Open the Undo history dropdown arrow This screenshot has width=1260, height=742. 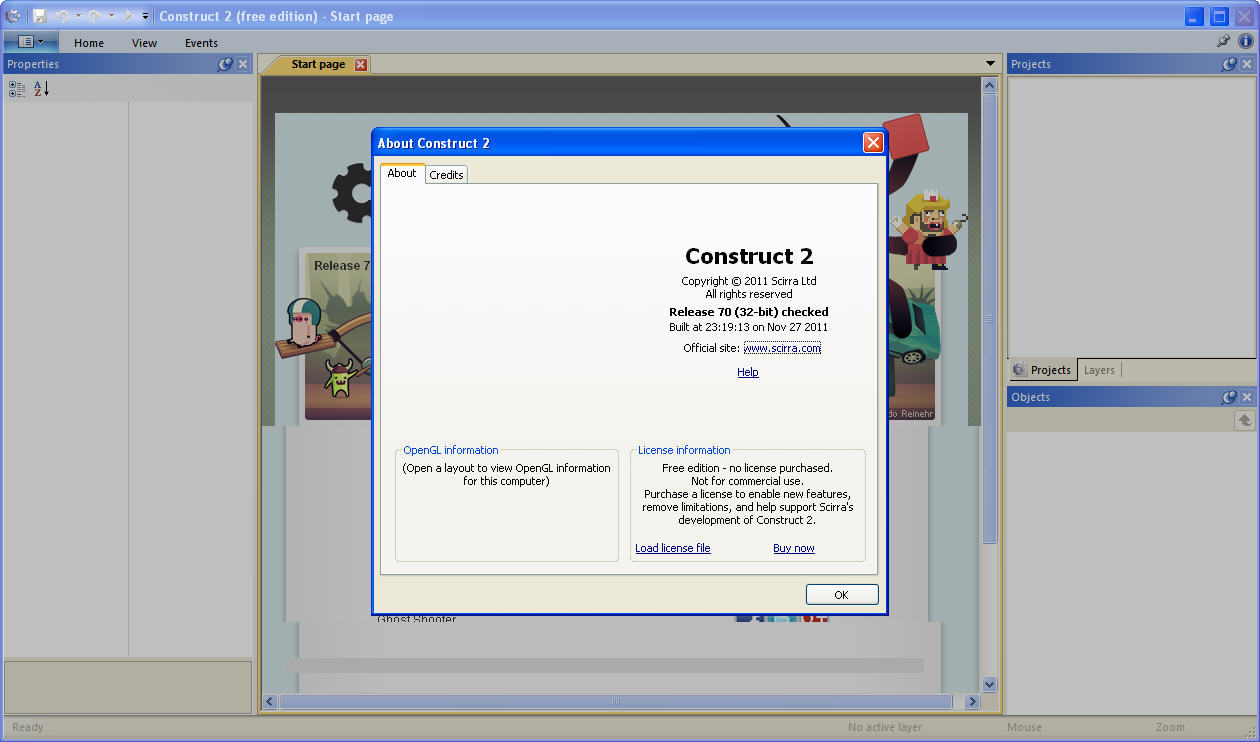click(x=78, y=16)
